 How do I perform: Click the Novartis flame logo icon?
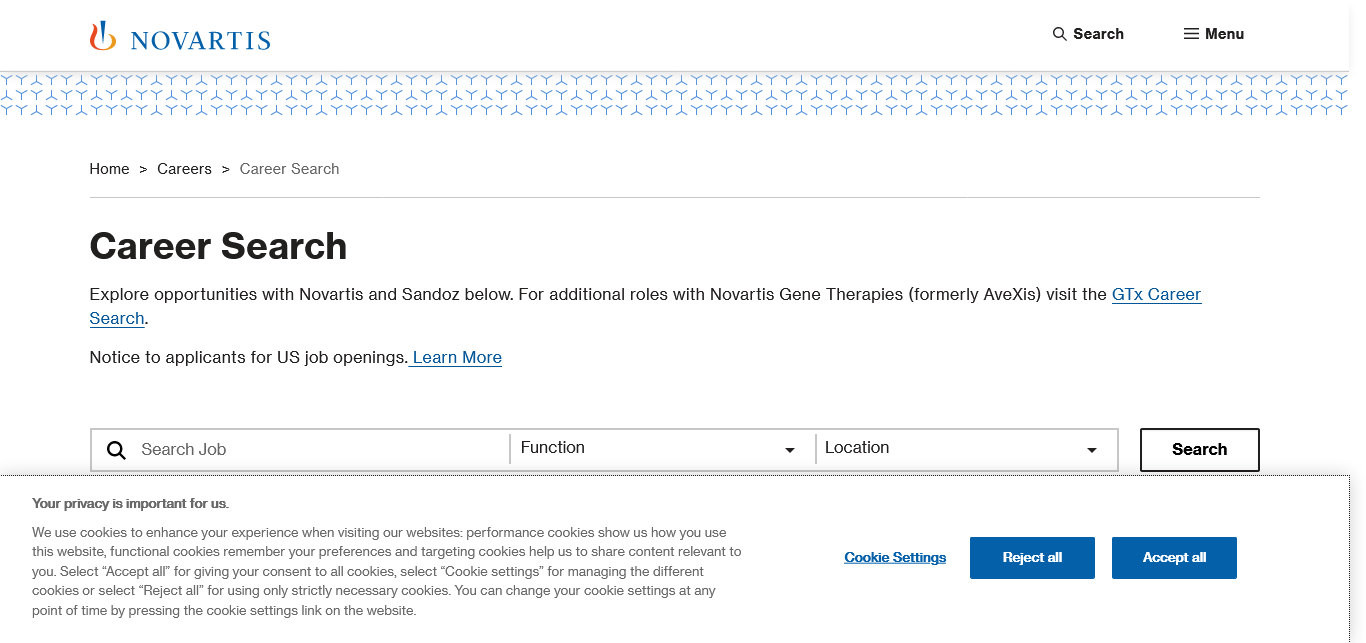[x=103, y=36]
